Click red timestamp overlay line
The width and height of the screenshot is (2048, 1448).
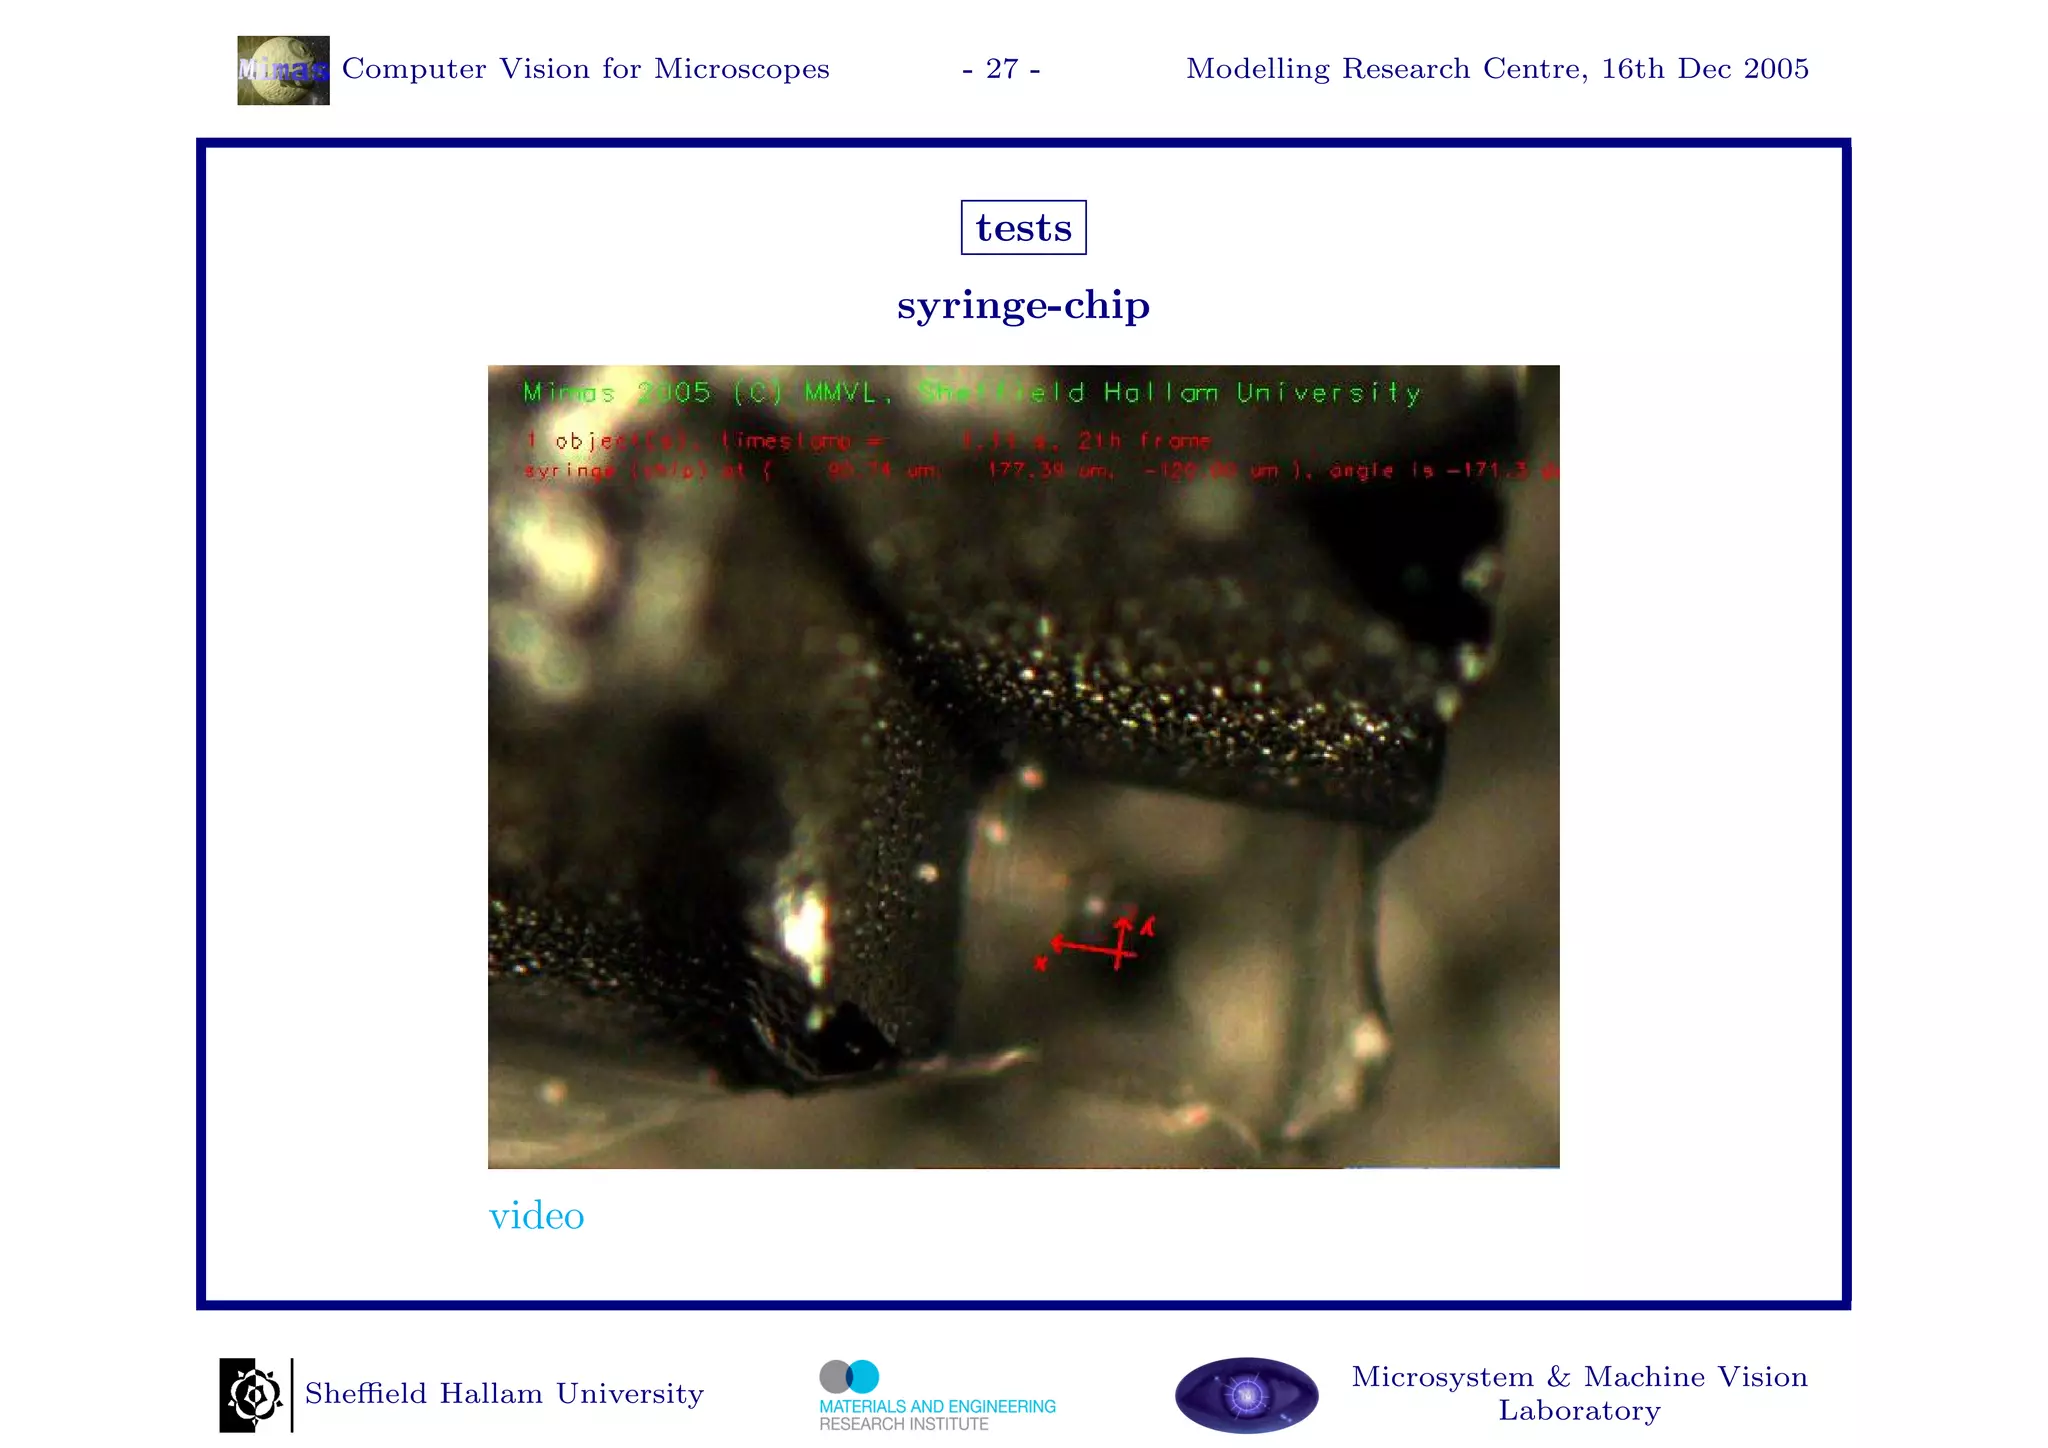[x=868, y=441]
